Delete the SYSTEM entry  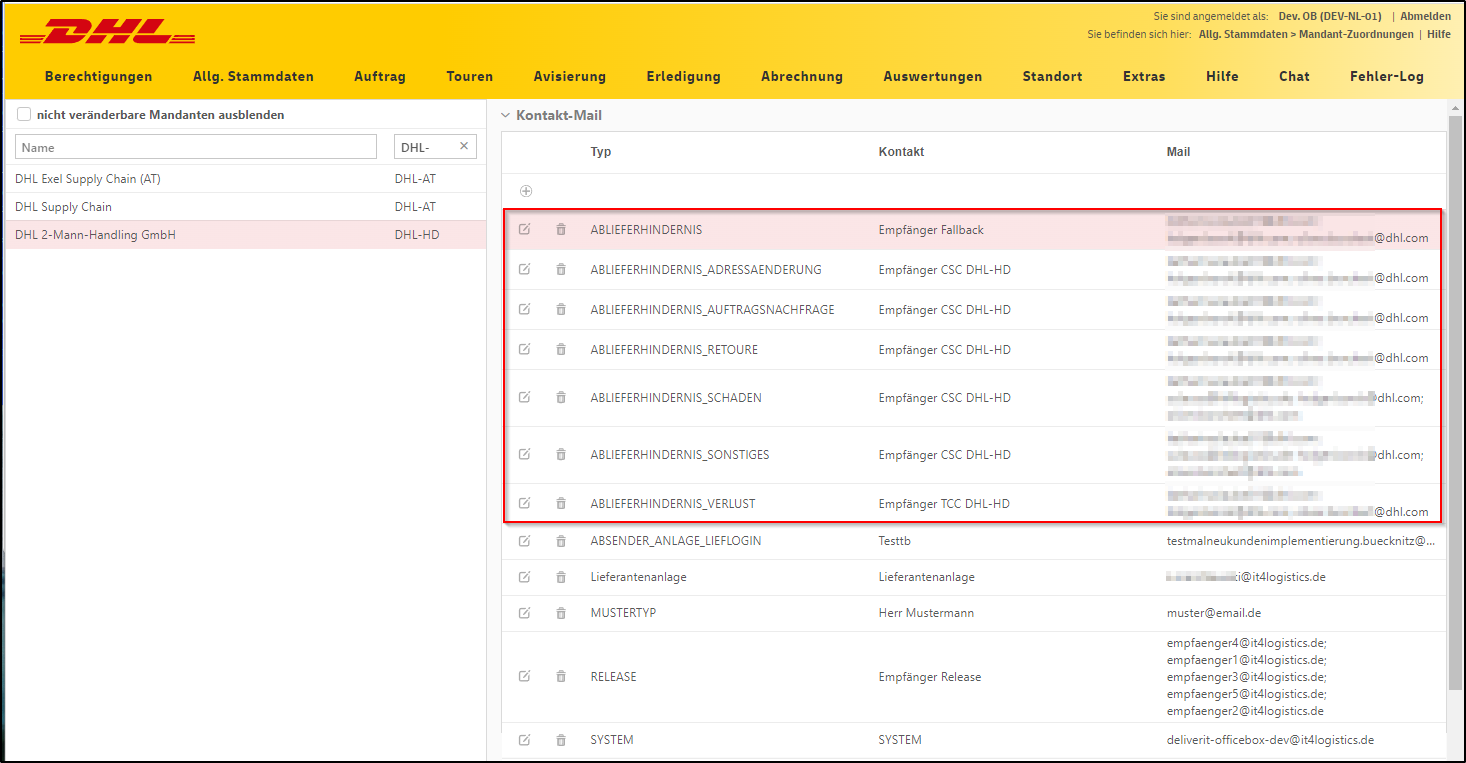pos(561,740)
